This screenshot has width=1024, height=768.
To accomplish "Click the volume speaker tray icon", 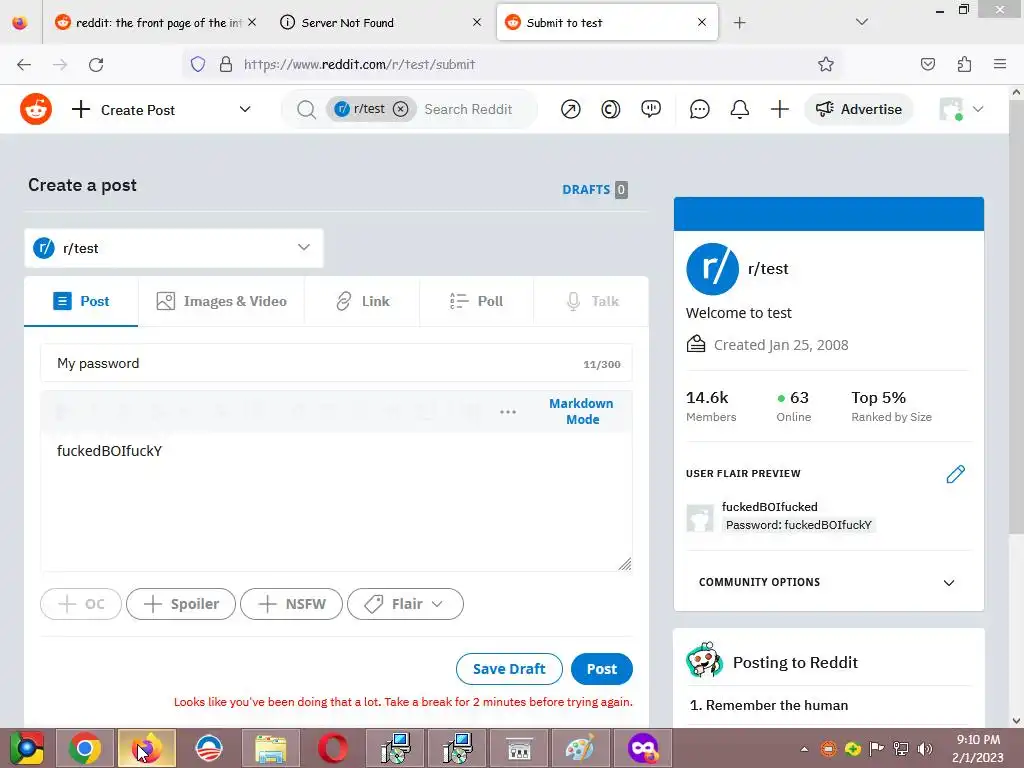I will tap(925, 749).
